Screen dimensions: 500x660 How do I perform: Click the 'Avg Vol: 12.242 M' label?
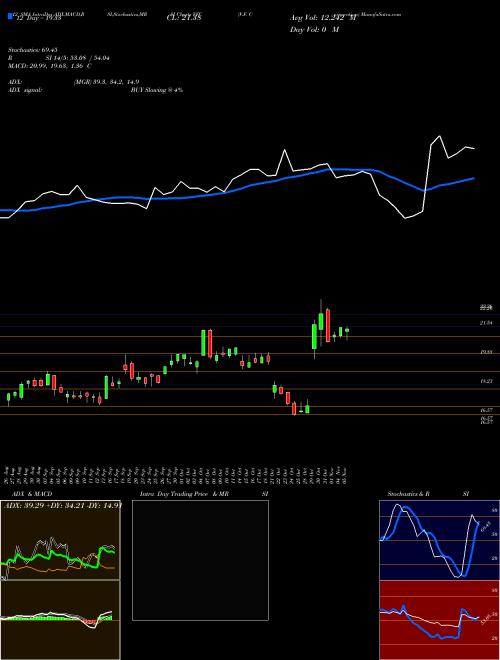click(x=323, y=18)
